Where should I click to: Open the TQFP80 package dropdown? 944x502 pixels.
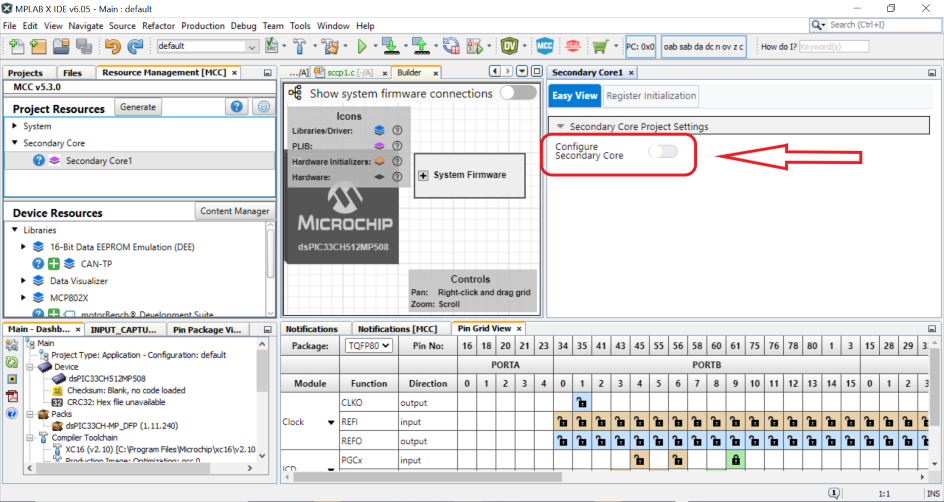point(368,346)
